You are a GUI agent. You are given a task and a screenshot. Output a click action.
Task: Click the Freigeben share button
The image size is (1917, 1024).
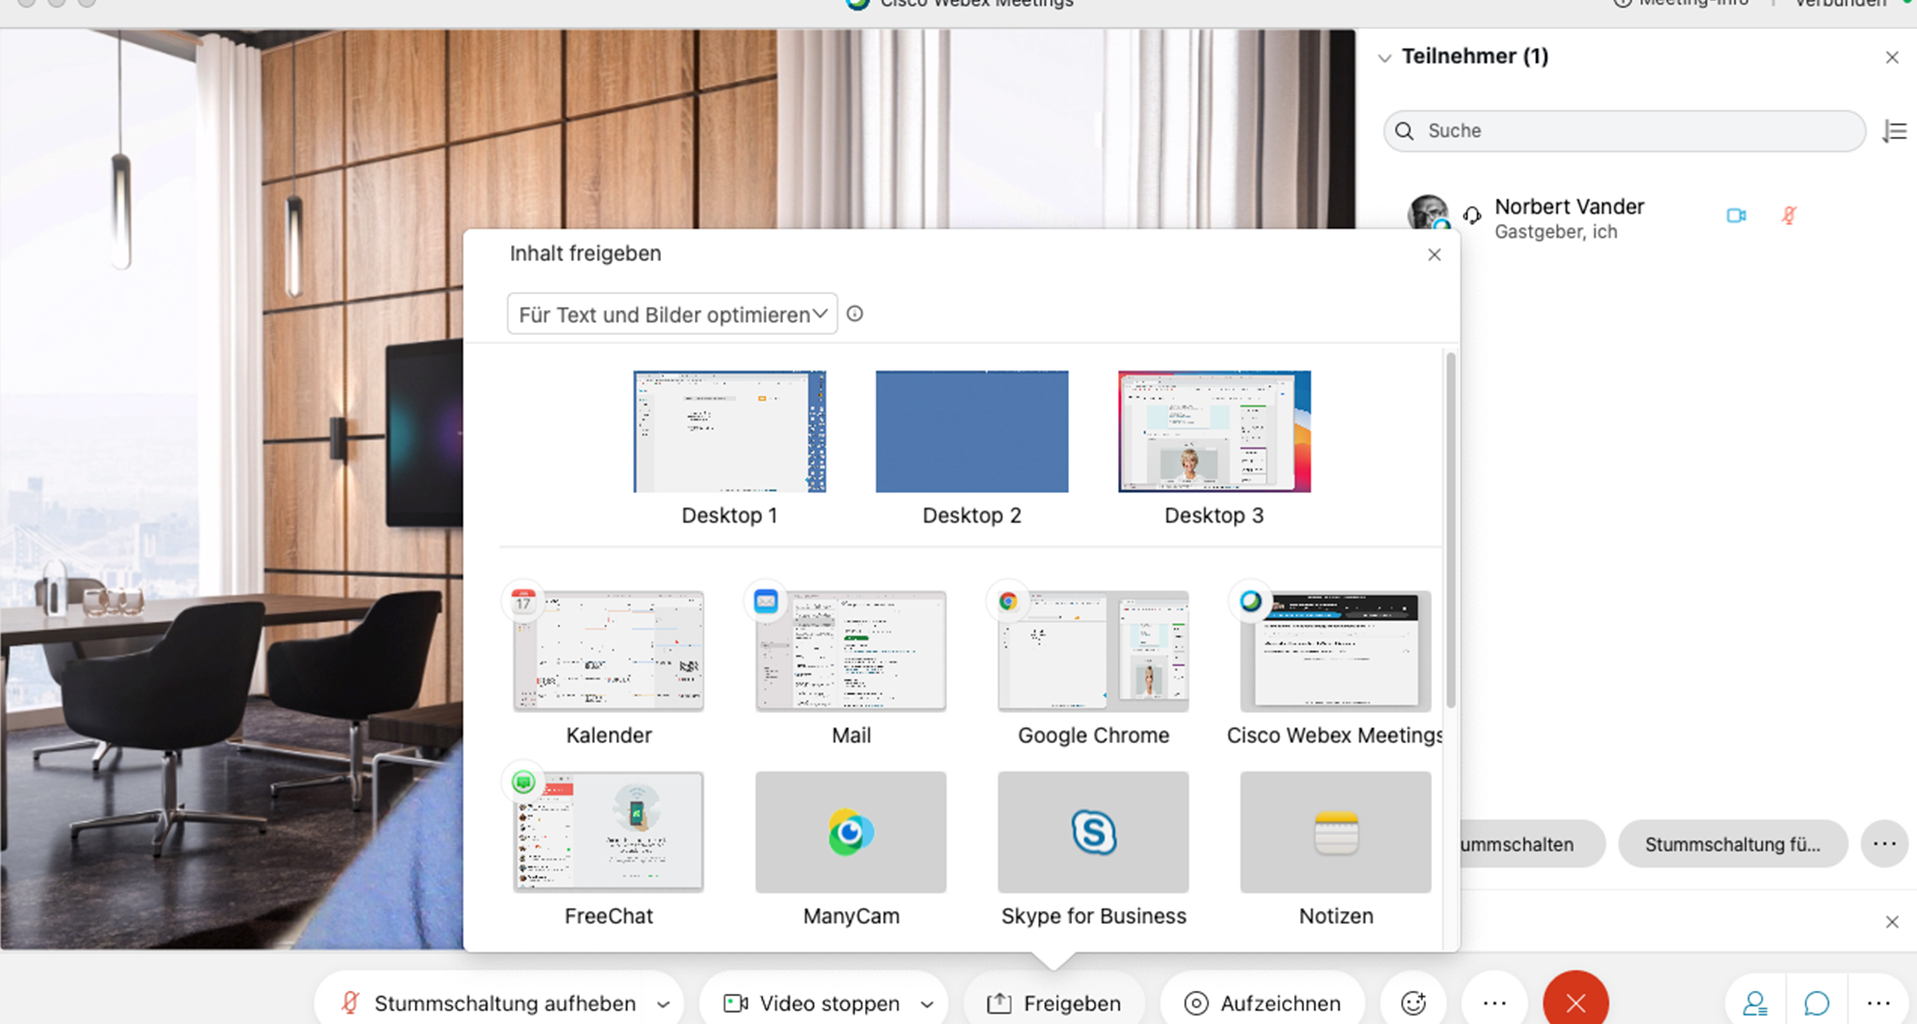pyautogui.click(x=1054, y=1002)
